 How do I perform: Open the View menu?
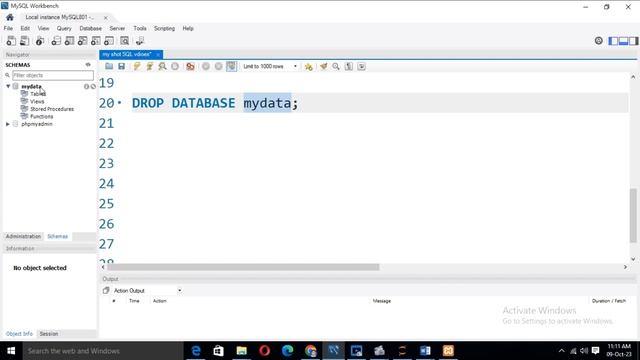(43, 28)
